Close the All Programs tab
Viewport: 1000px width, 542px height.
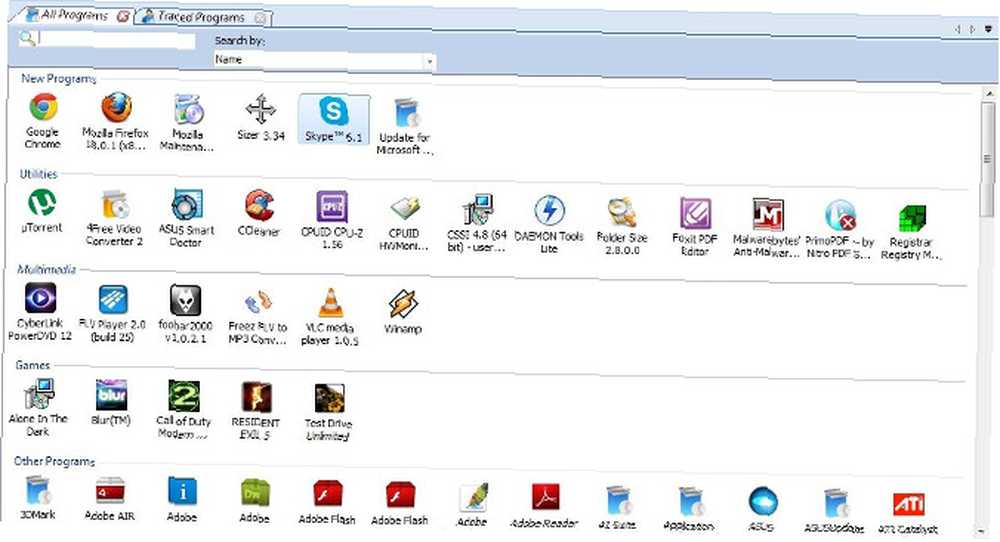[122, 17]
